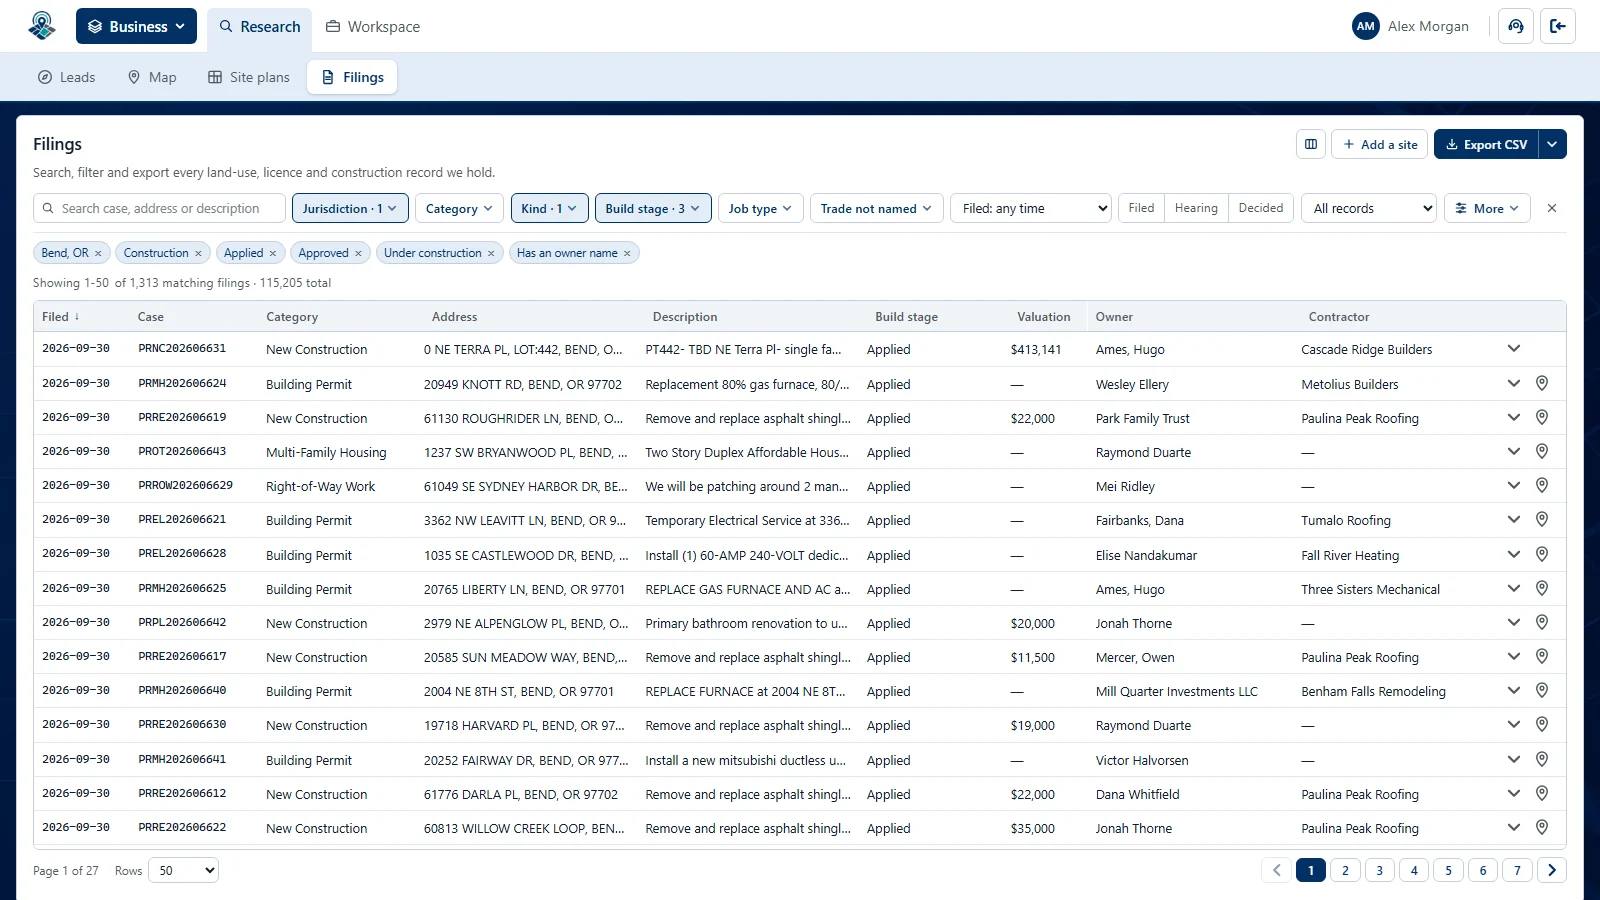Expand row details for PRPL202606642
This screenshot has height=900, width=1600.
tap(1514, 623)
